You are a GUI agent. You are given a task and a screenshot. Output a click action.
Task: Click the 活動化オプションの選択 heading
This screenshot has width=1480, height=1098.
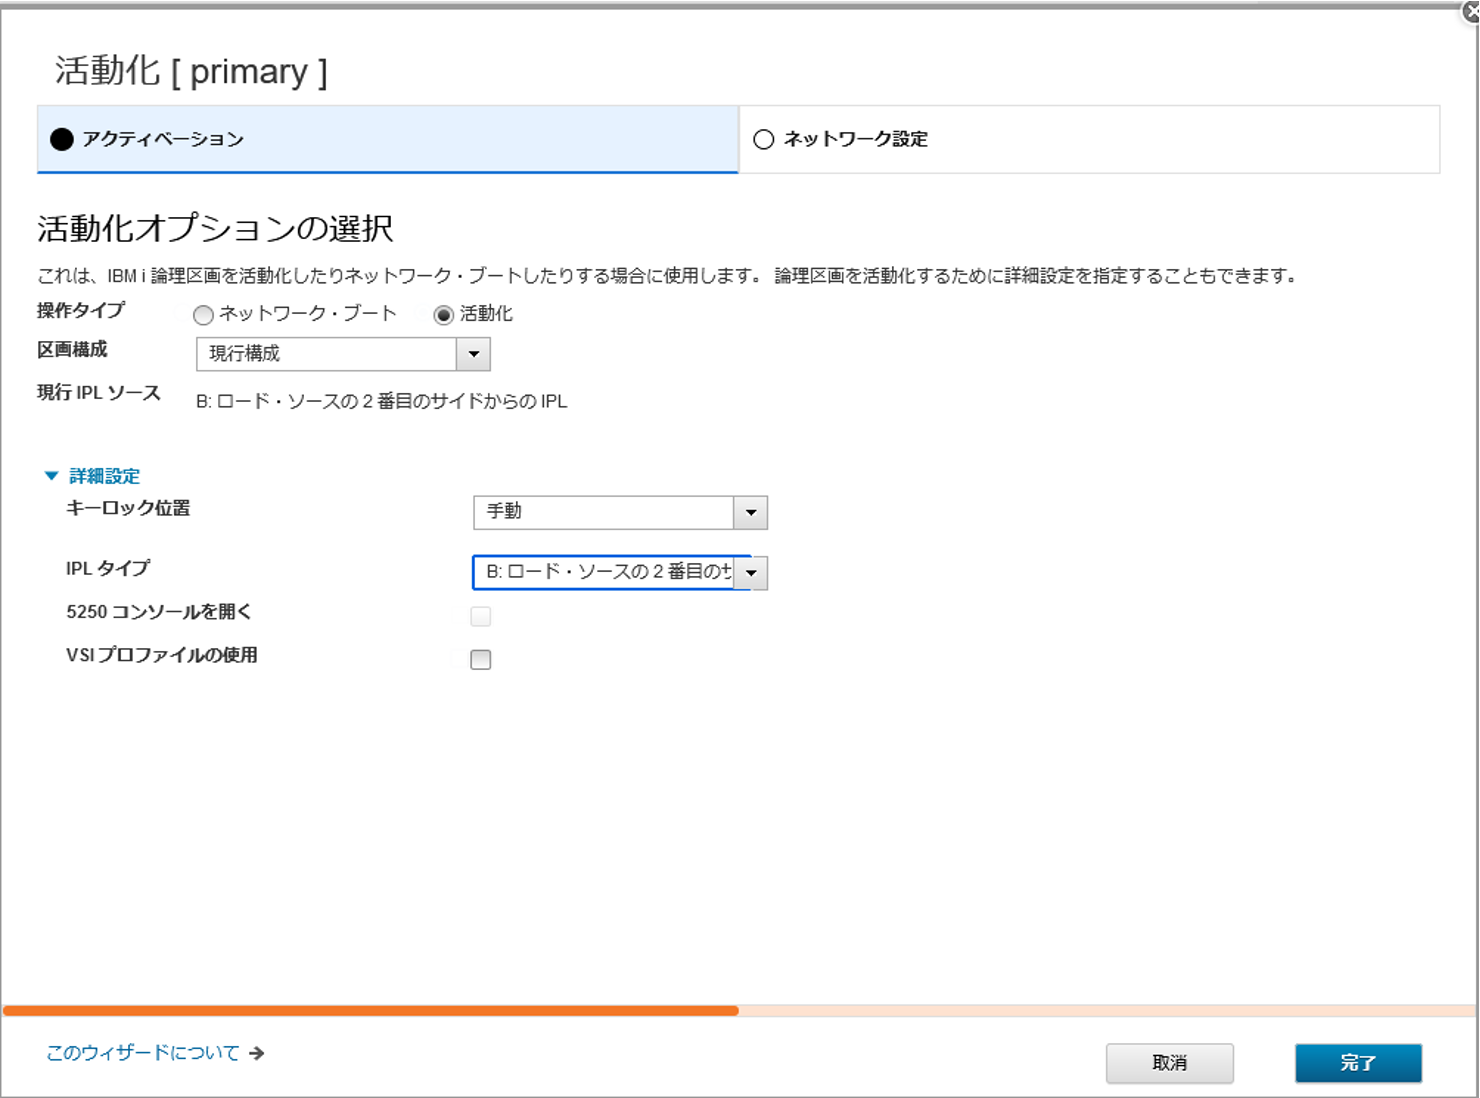pos(215,228)
